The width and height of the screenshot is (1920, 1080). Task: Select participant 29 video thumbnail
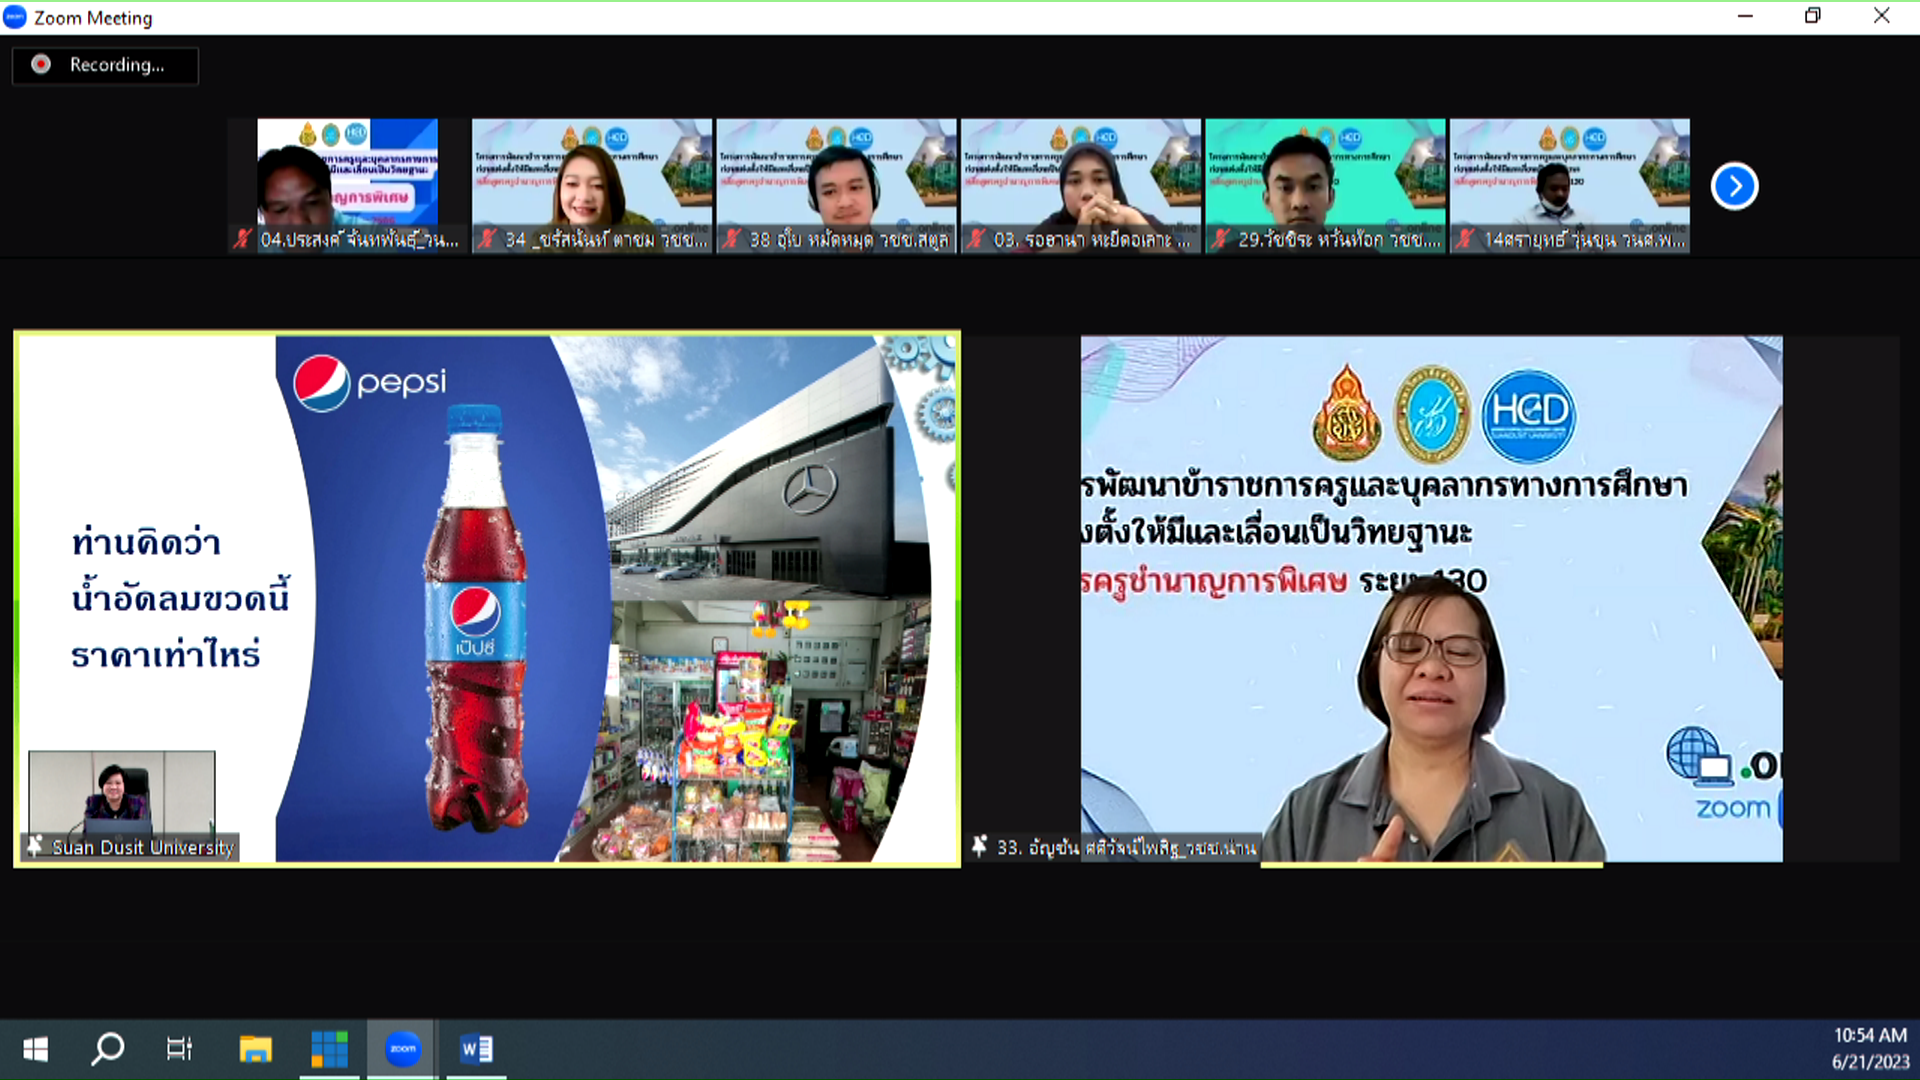point(1325,185)
